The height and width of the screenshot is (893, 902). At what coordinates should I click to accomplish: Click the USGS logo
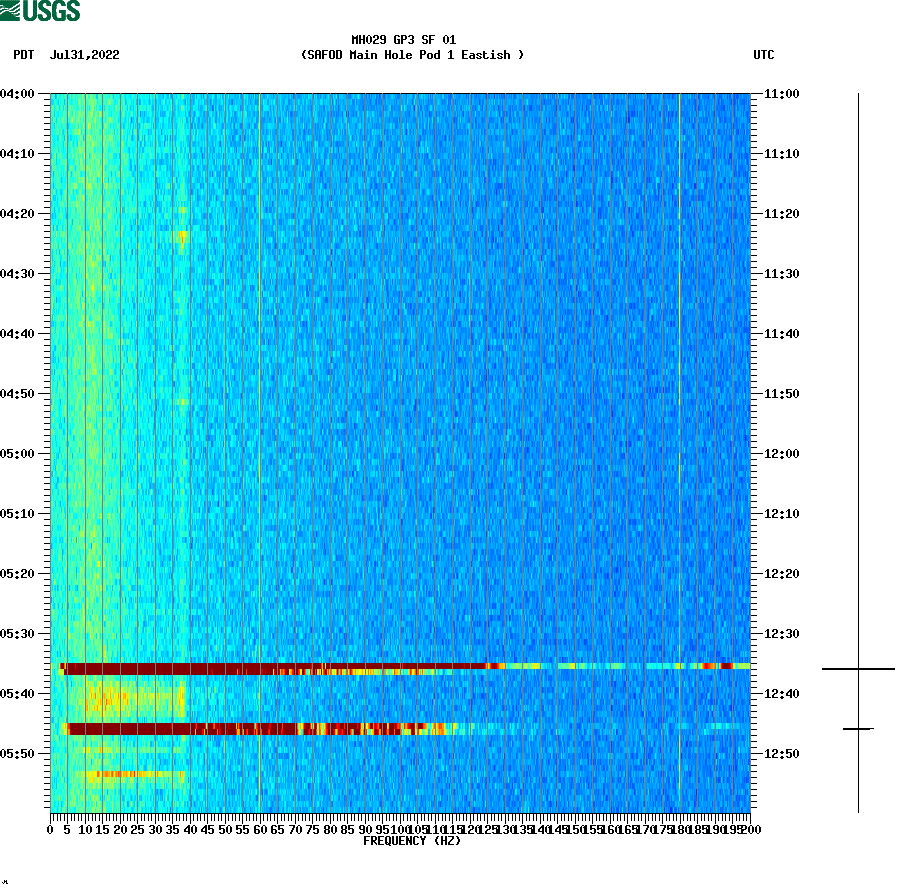(38, 10)
